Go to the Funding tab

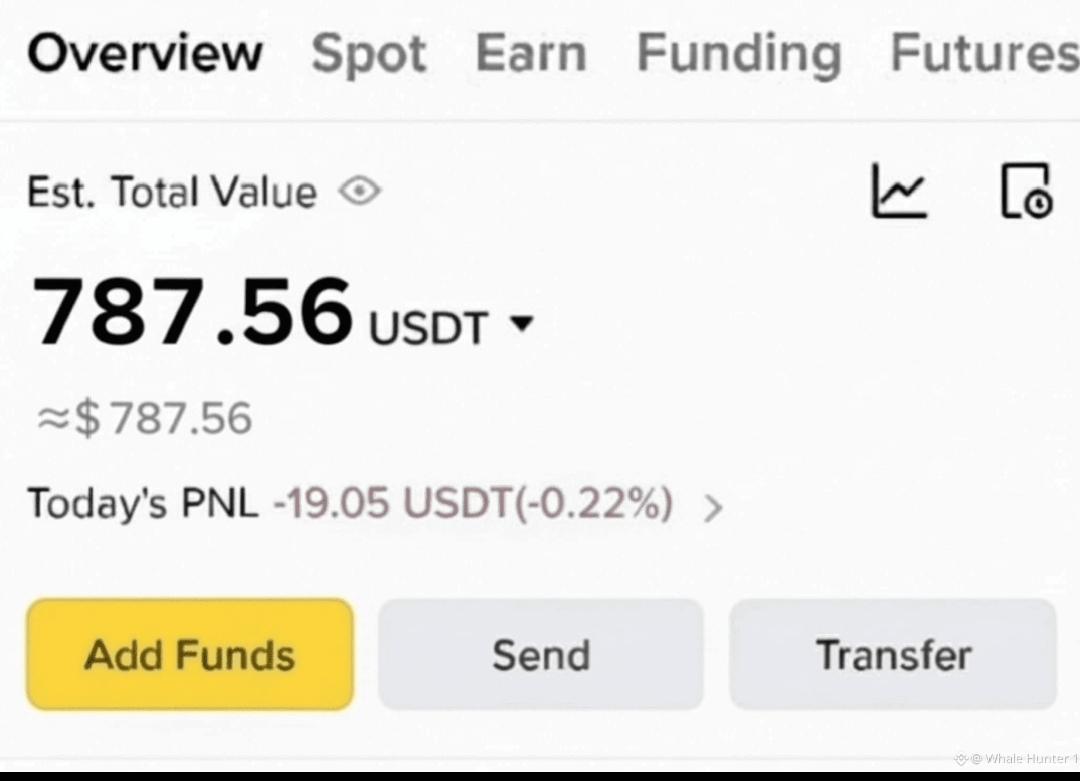(x=738, y=53)
